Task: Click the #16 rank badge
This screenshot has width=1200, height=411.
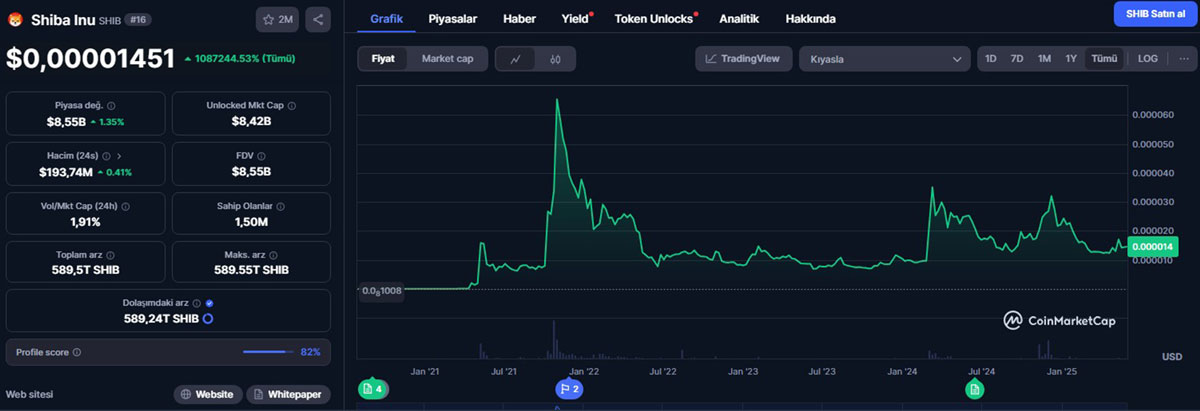Action: (x=137, y=19)
